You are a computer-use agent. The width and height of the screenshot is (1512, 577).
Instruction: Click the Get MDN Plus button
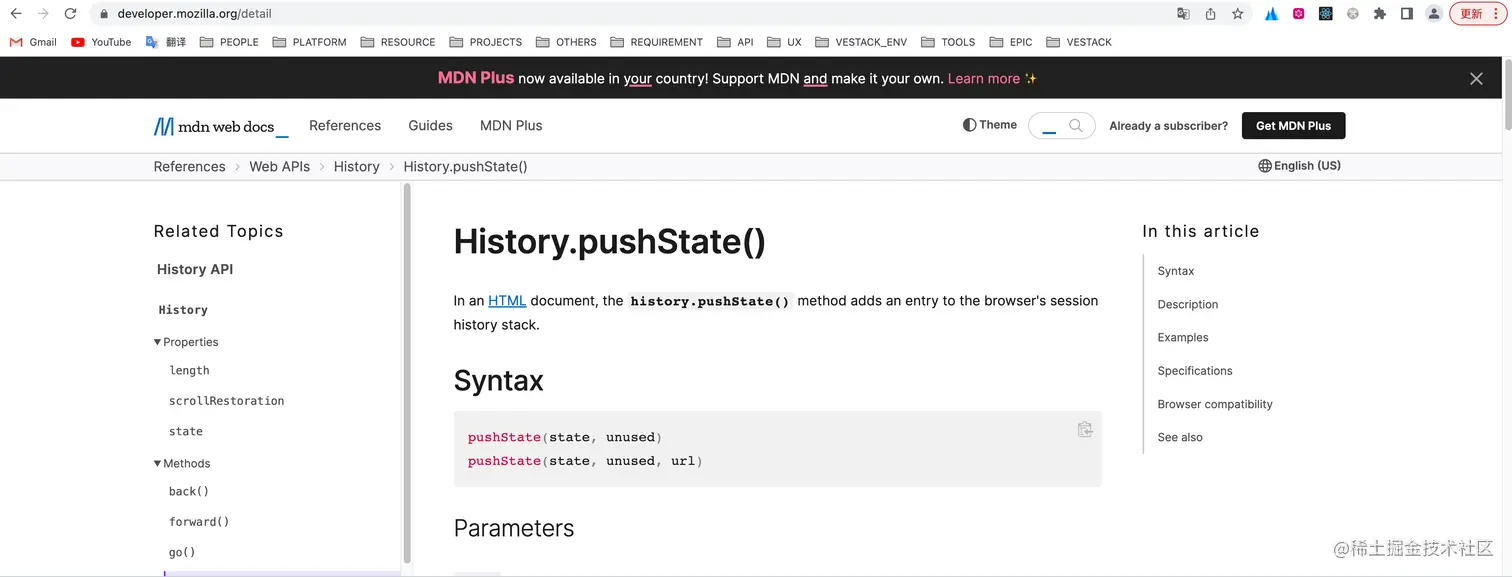tap(1293, 126)
